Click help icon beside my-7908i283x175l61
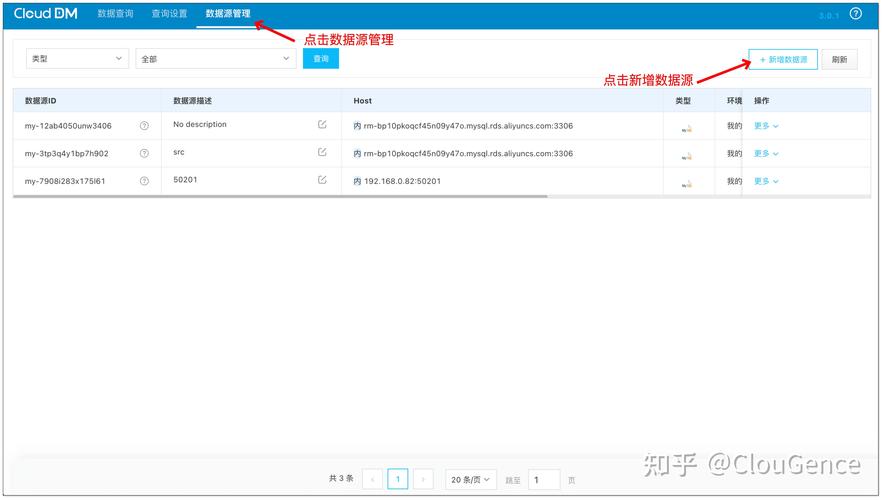The width and height of the screenshot is (883, 500). click(x=144, y=181)
